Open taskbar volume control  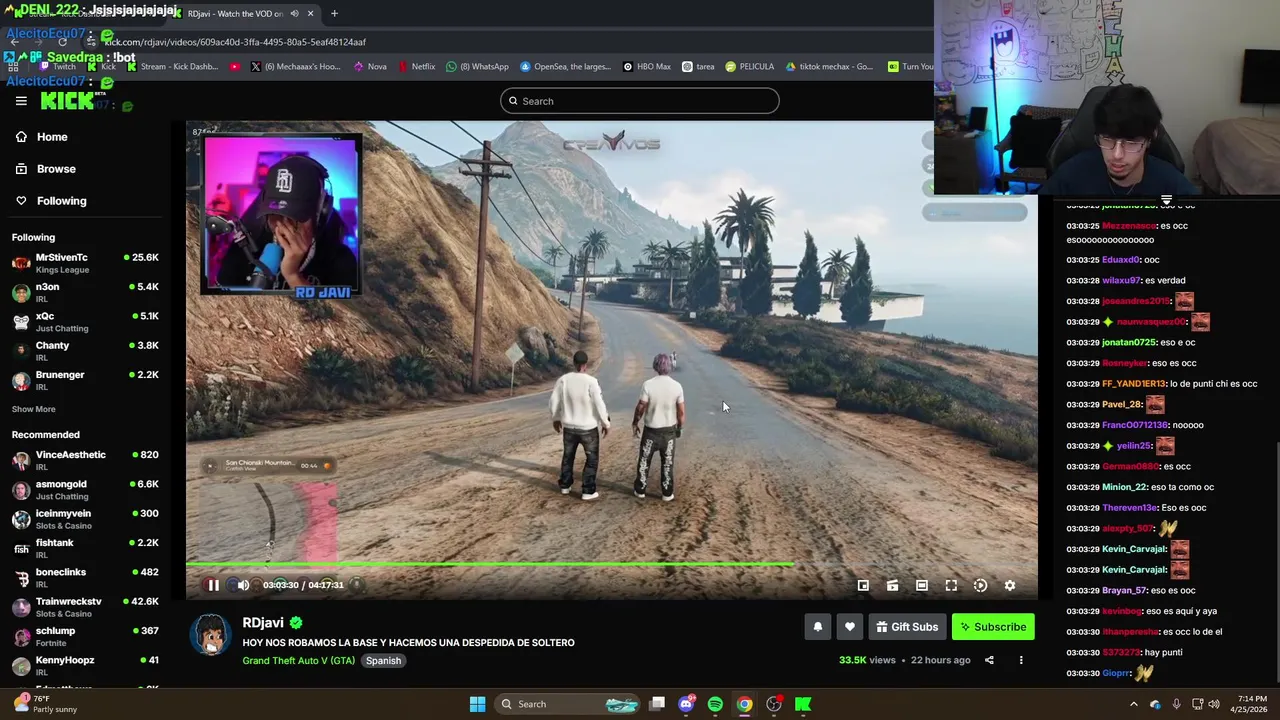[1214, 704]
